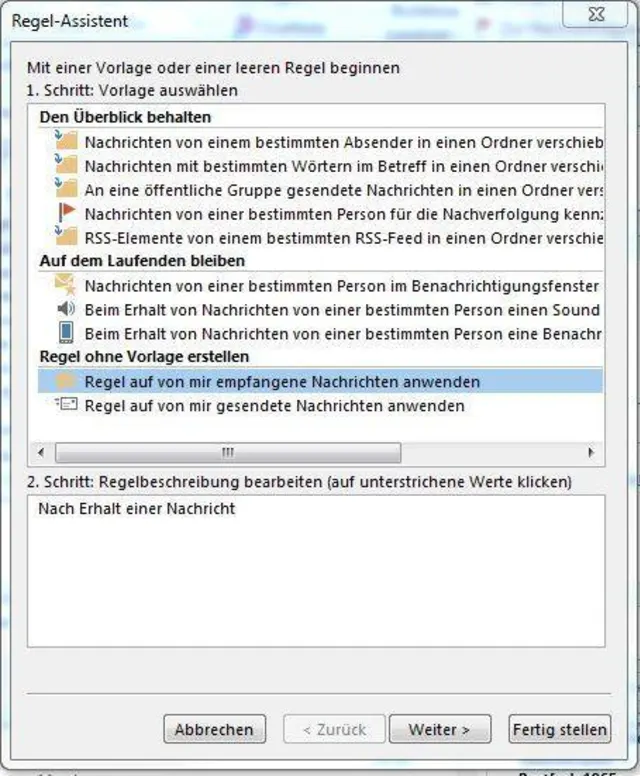
Task: Select 'Regel auf von mir empfangene Nachrichten anwenden'
Action: click(282, 381)
